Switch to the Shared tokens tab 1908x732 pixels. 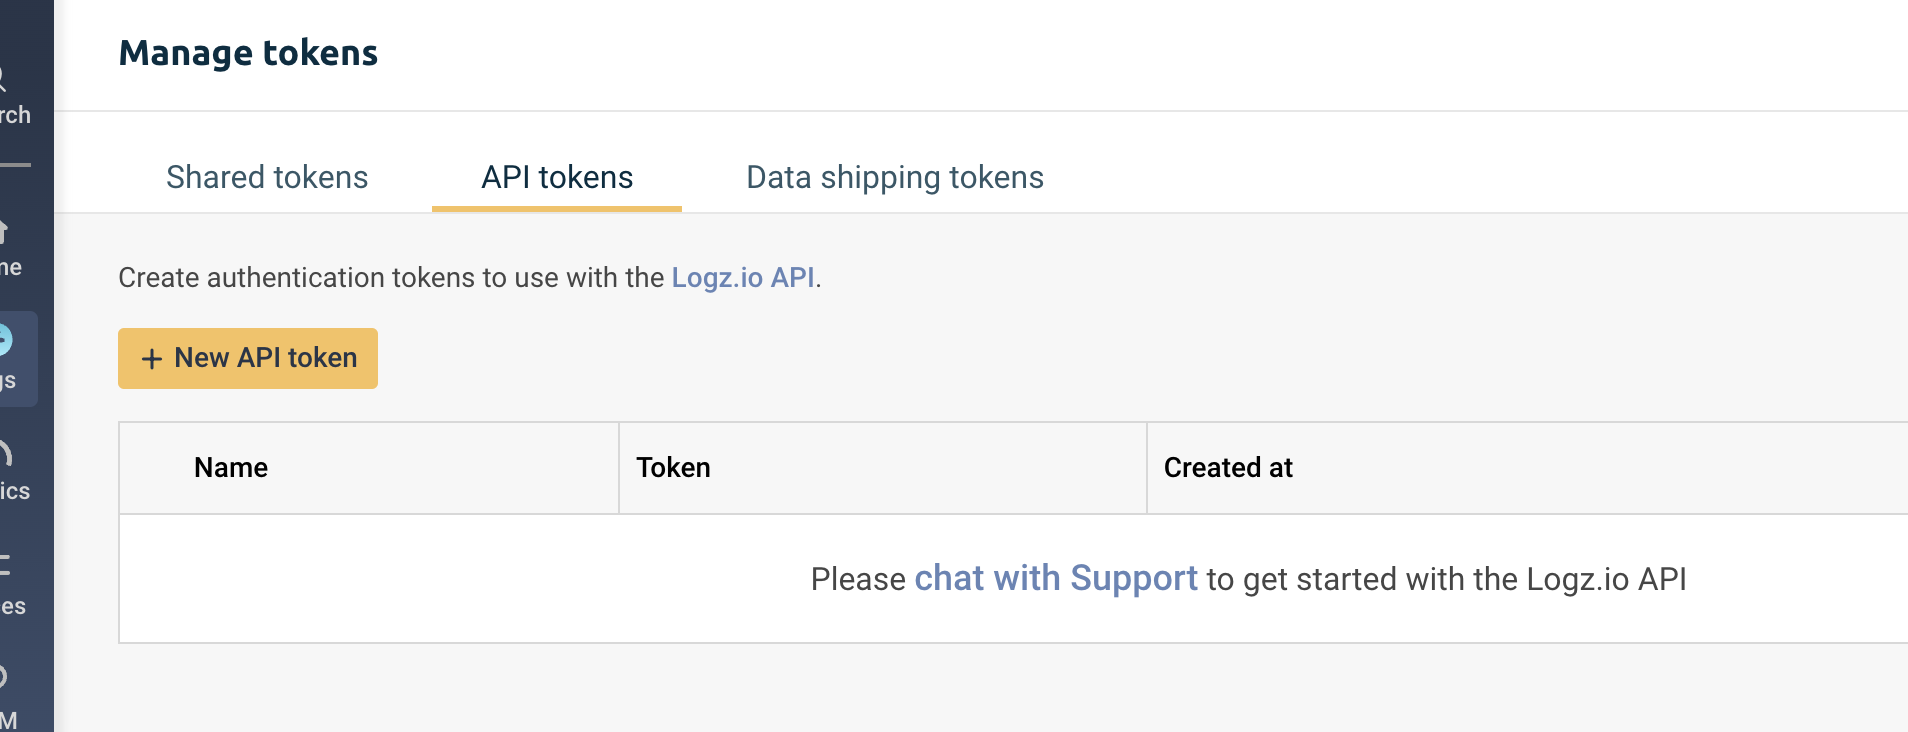(x=267, y=177)
